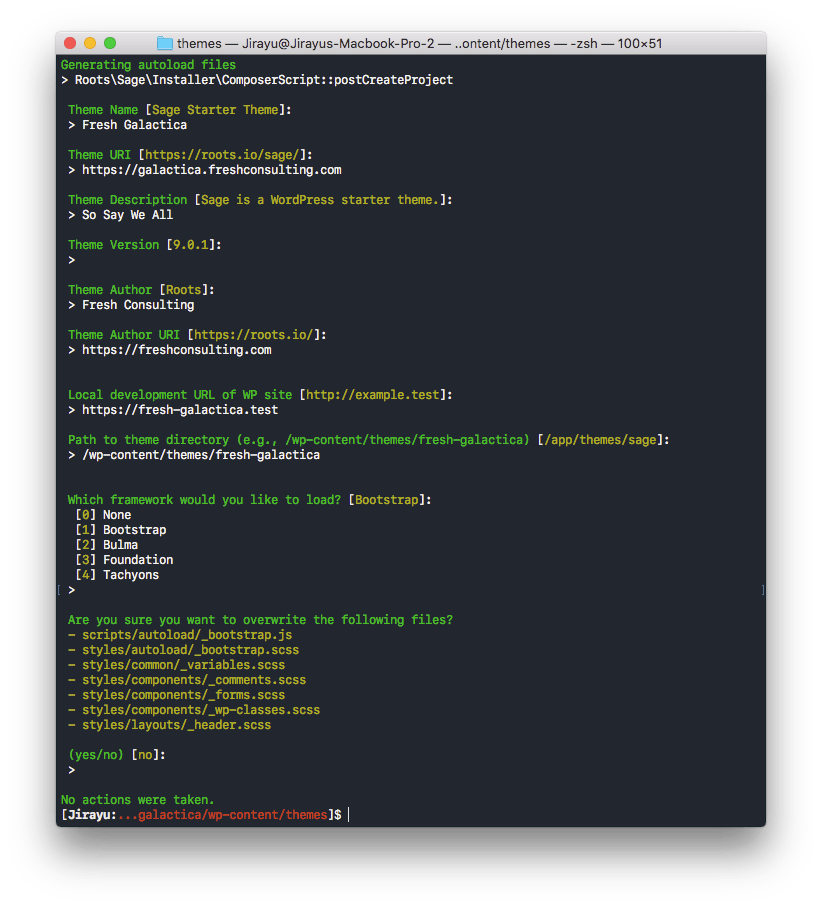Open the https://galactica.freshconsulting.com link
Image resolution: width=822 pixels, height=907 pixels.
pos(211,169)
